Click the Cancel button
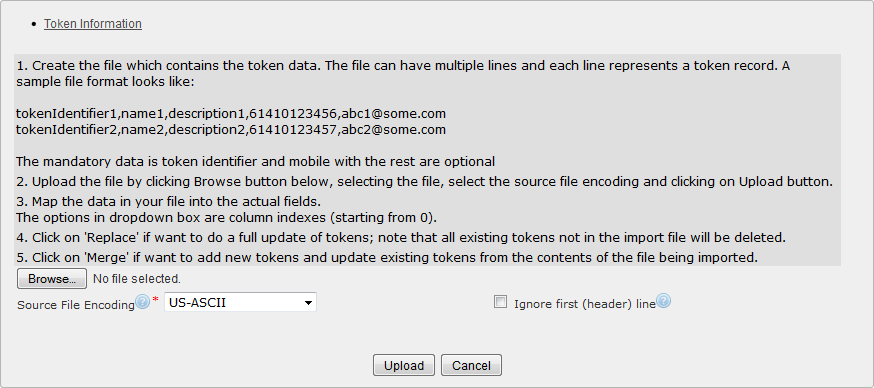874x388 pixels. tap(472, 366)
